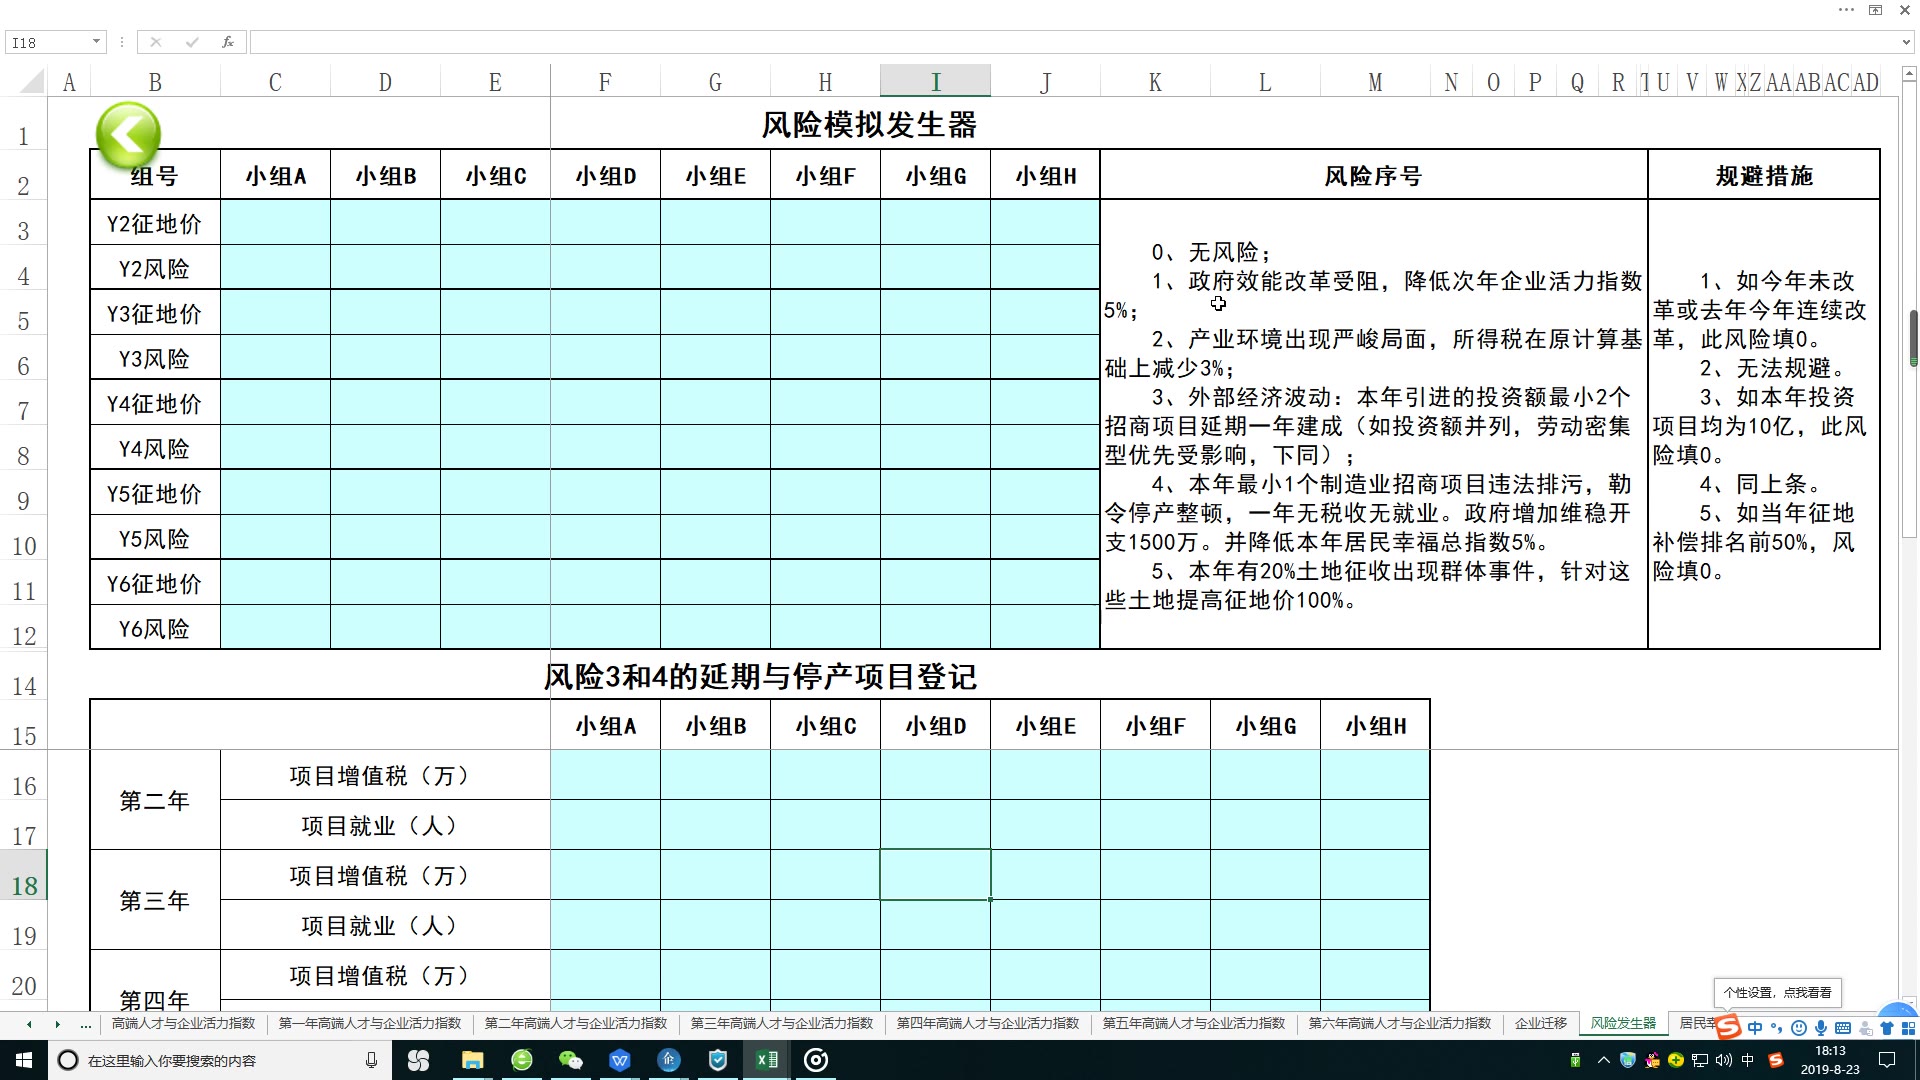
Task: Show hidden system tray icons
Action: tap(1604, 1060)
